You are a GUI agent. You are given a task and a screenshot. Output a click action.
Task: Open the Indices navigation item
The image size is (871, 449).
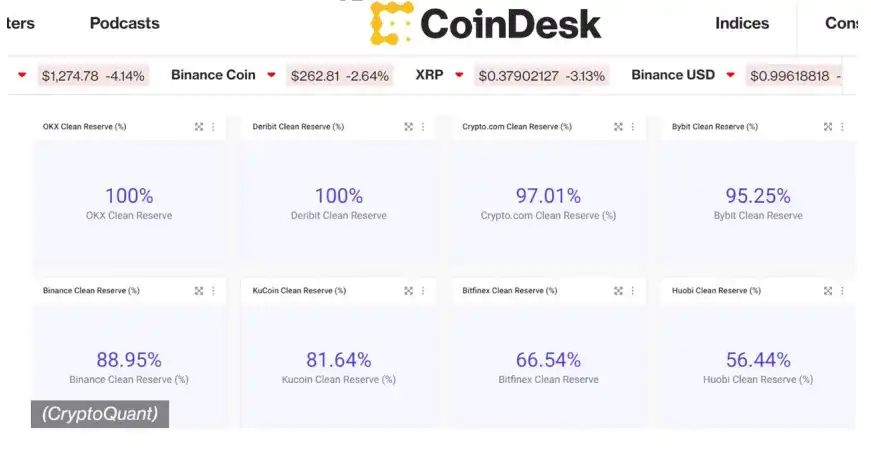point(742,23)
